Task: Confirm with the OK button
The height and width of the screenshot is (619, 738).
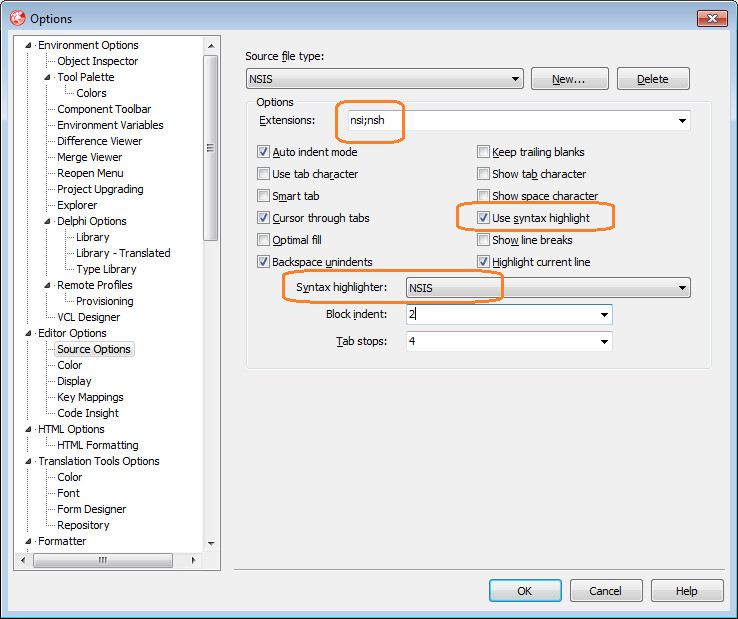Action: point(525,591)
